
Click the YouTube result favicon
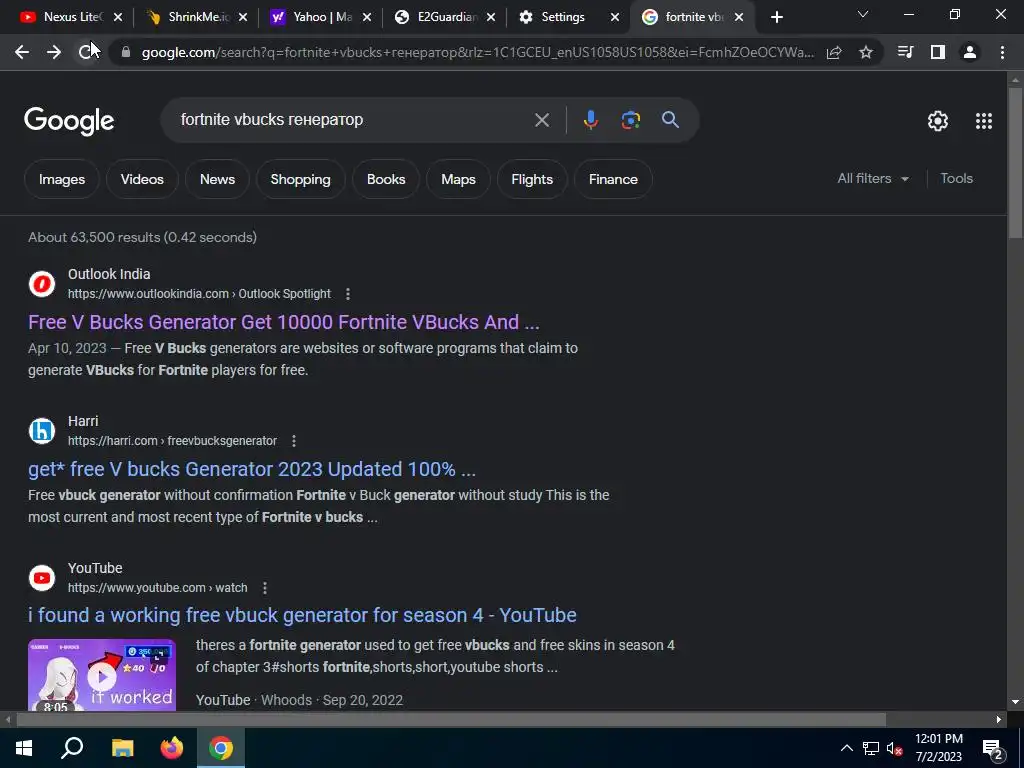42,578
